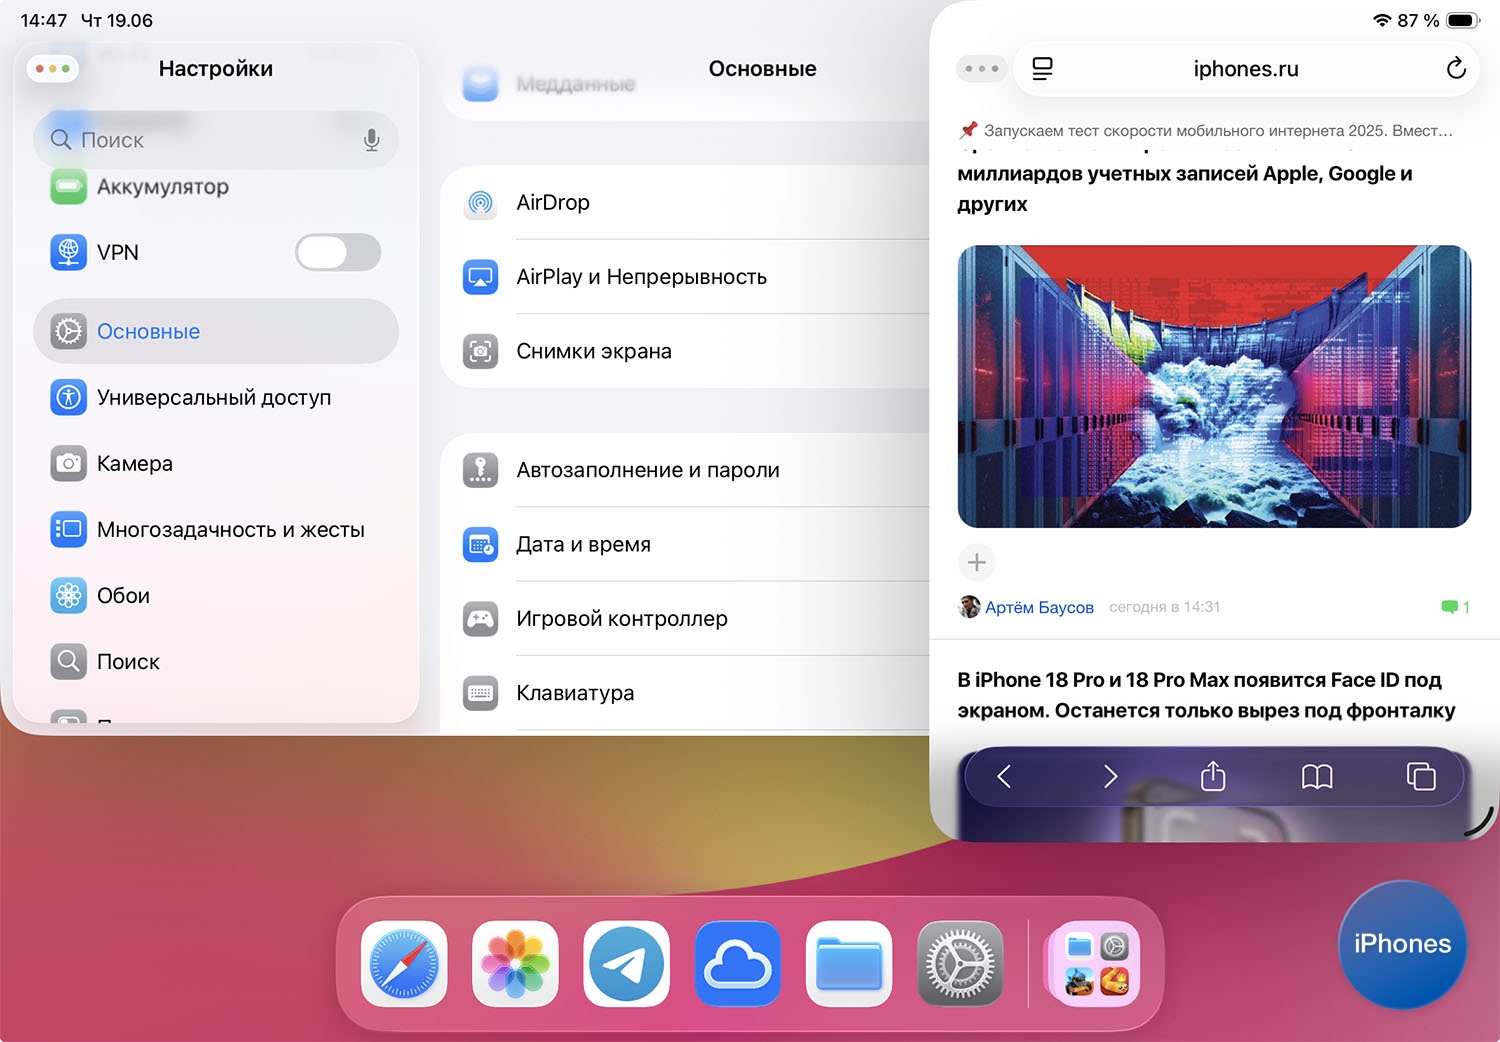Open Дата и время row
The image size is (1500, 1042).
[685, 545]
